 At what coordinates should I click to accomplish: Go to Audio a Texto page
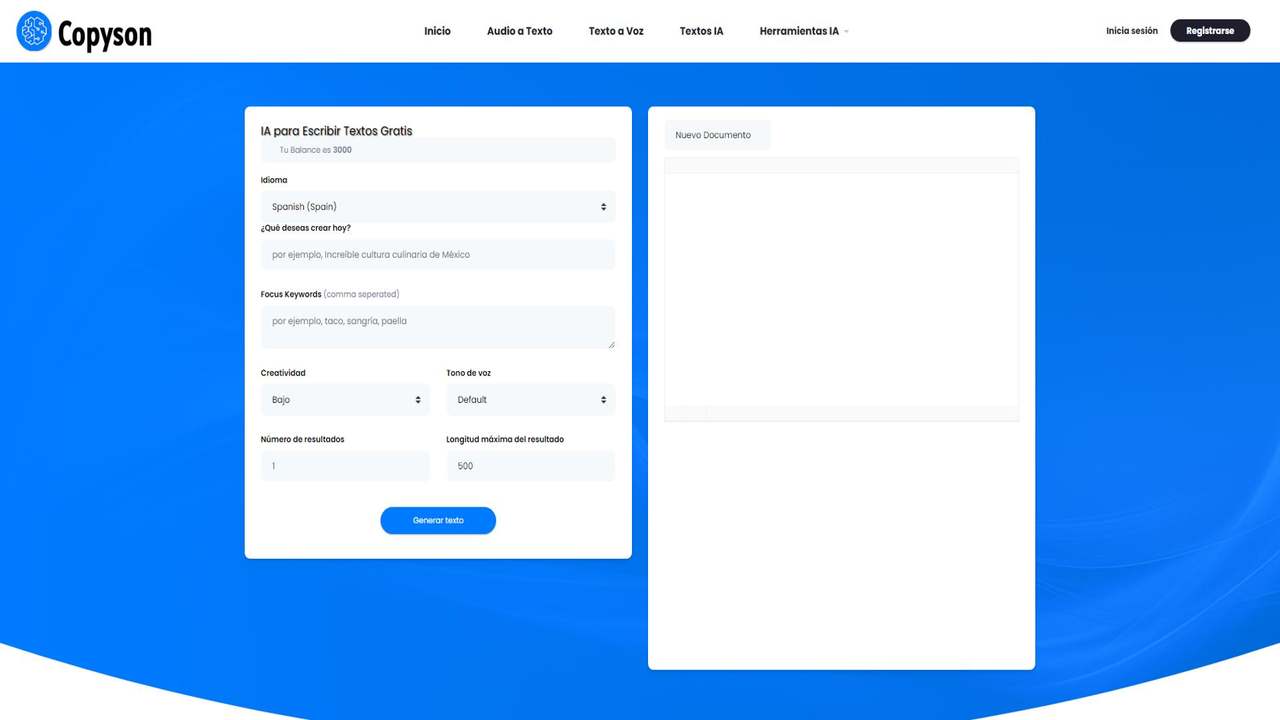(519, 31)
